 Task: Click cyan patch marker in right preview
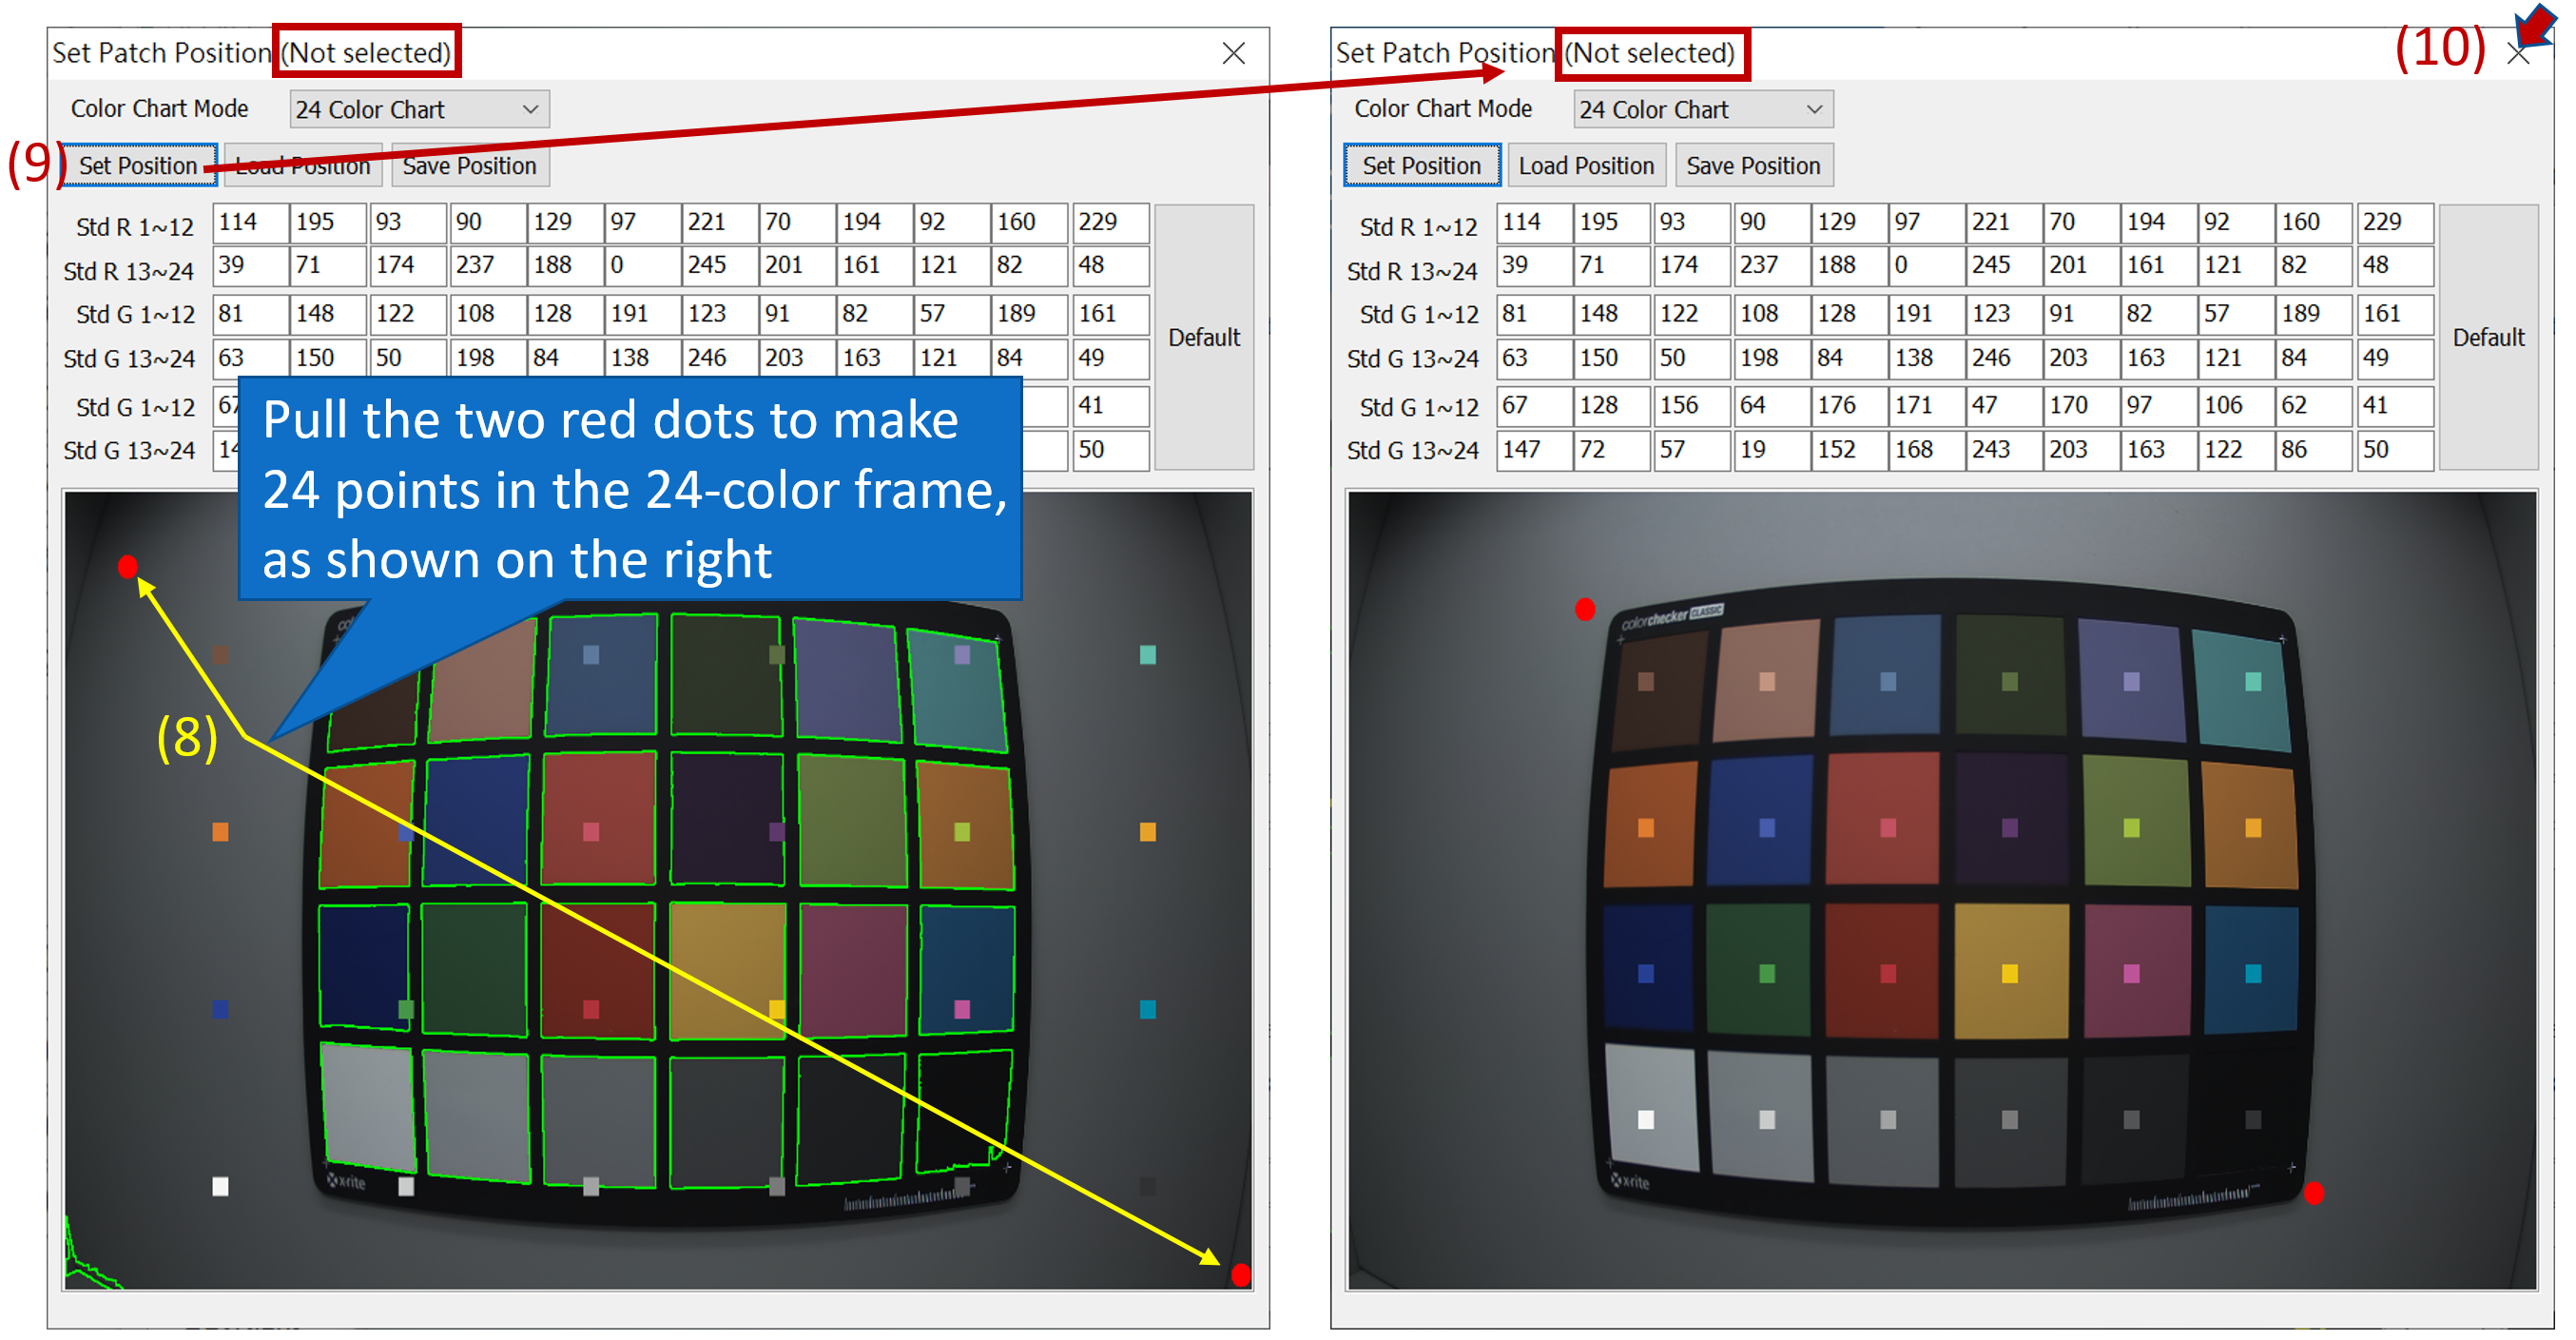(2252, 973)
